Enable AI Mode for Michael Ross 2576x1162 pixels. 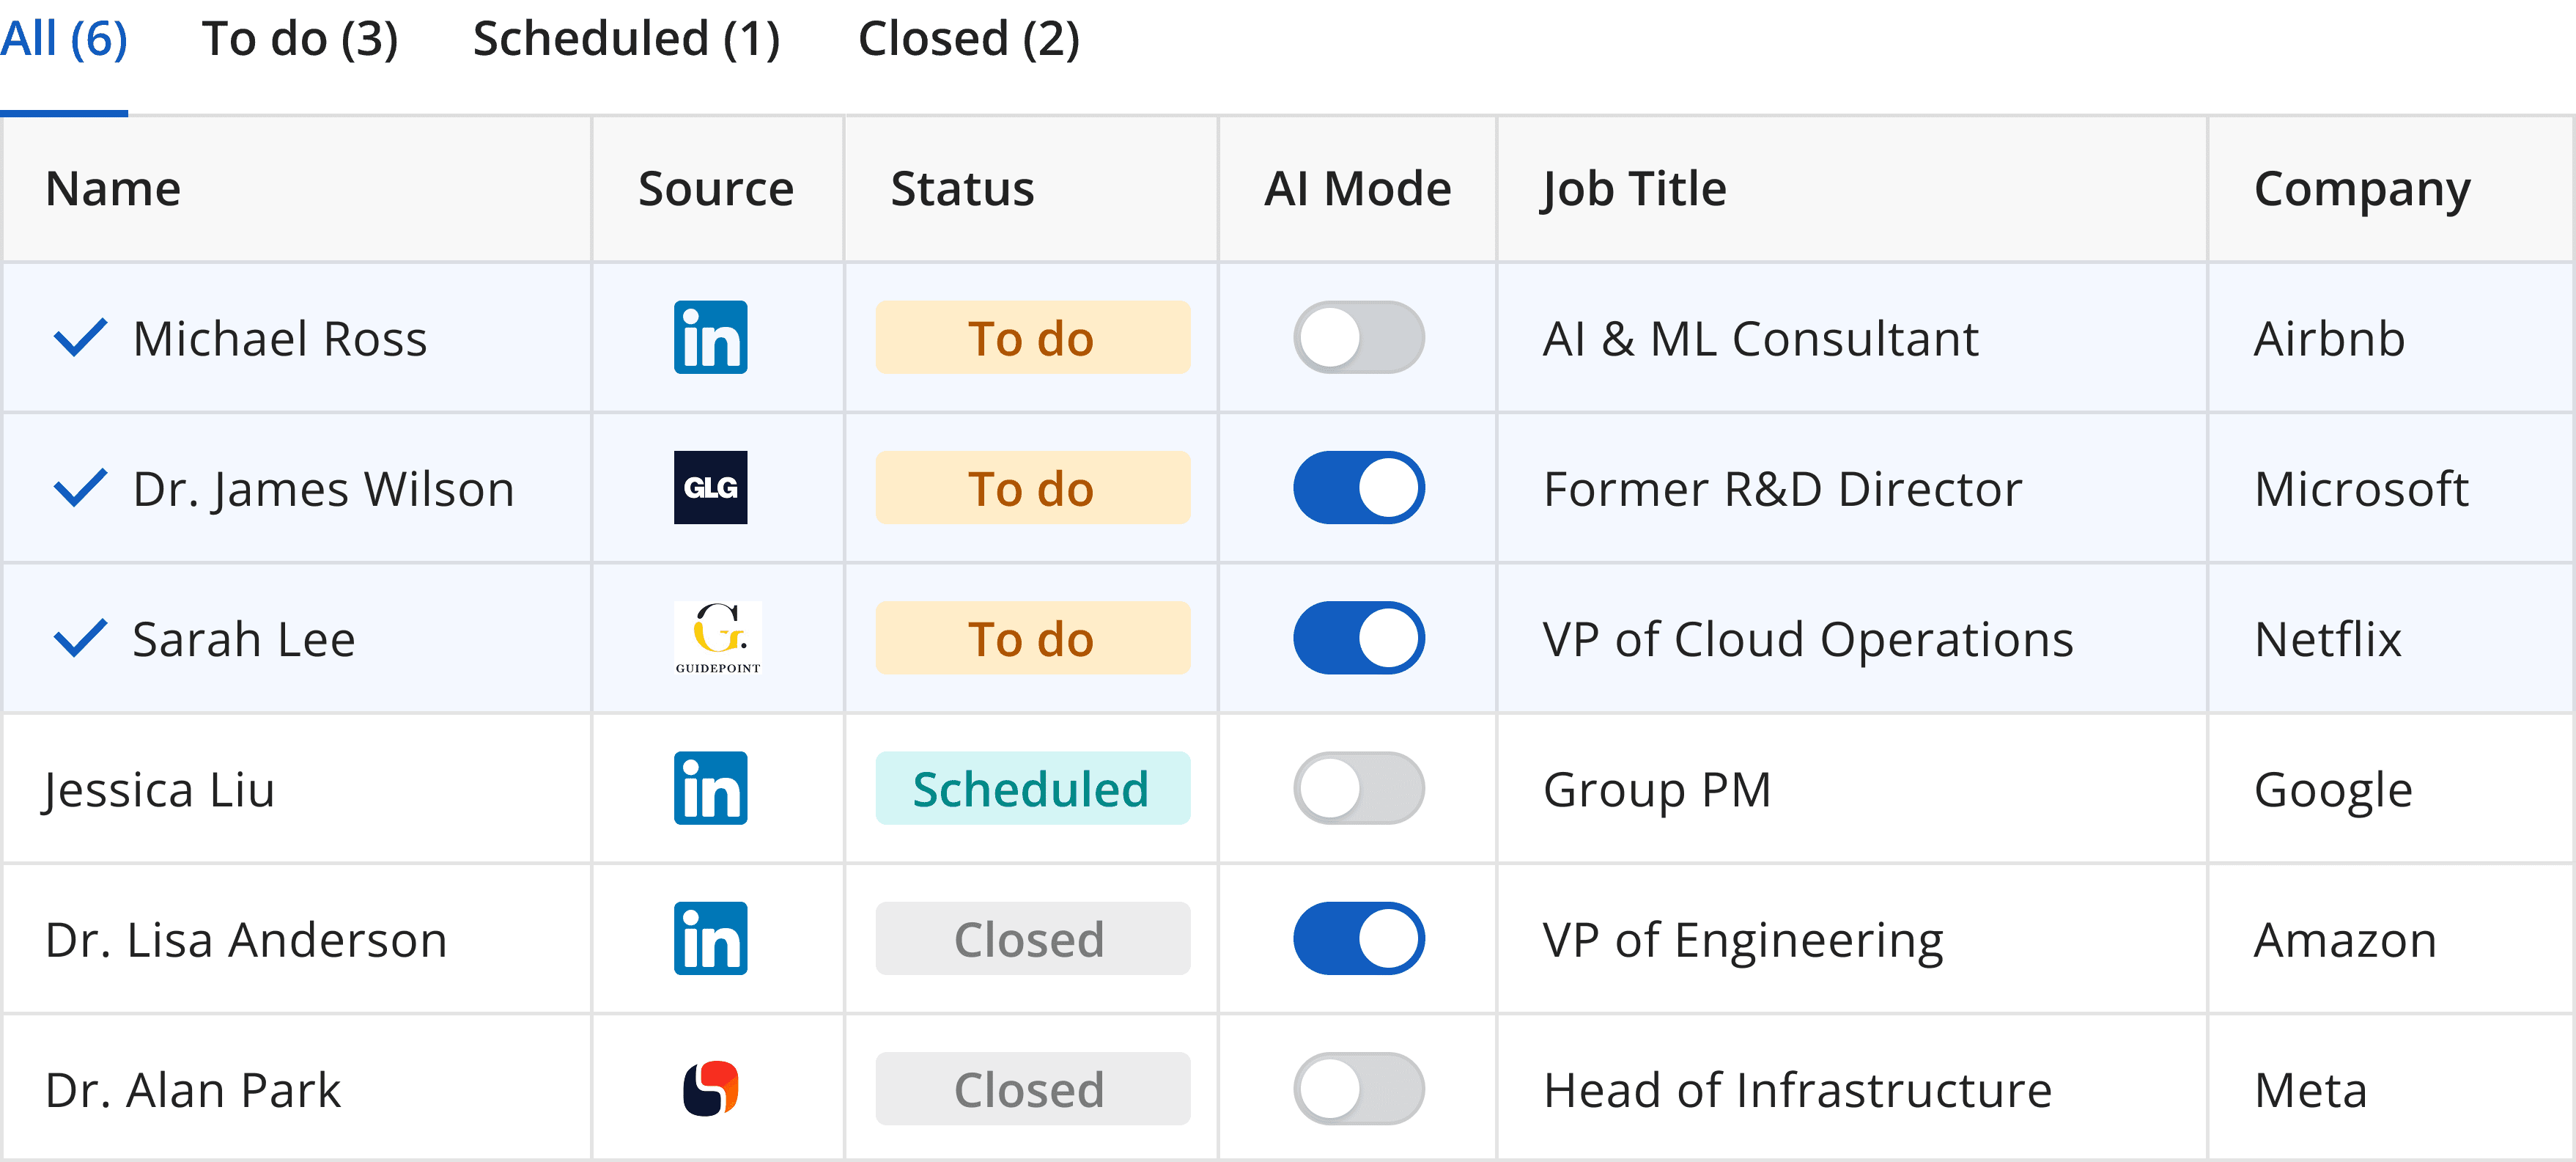tap(1358, 337)
